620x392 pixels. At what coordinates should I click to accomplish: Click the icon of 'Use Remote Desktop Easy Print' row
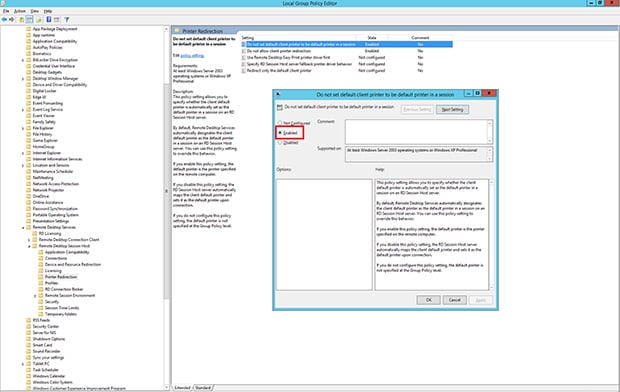coord(244,57)
